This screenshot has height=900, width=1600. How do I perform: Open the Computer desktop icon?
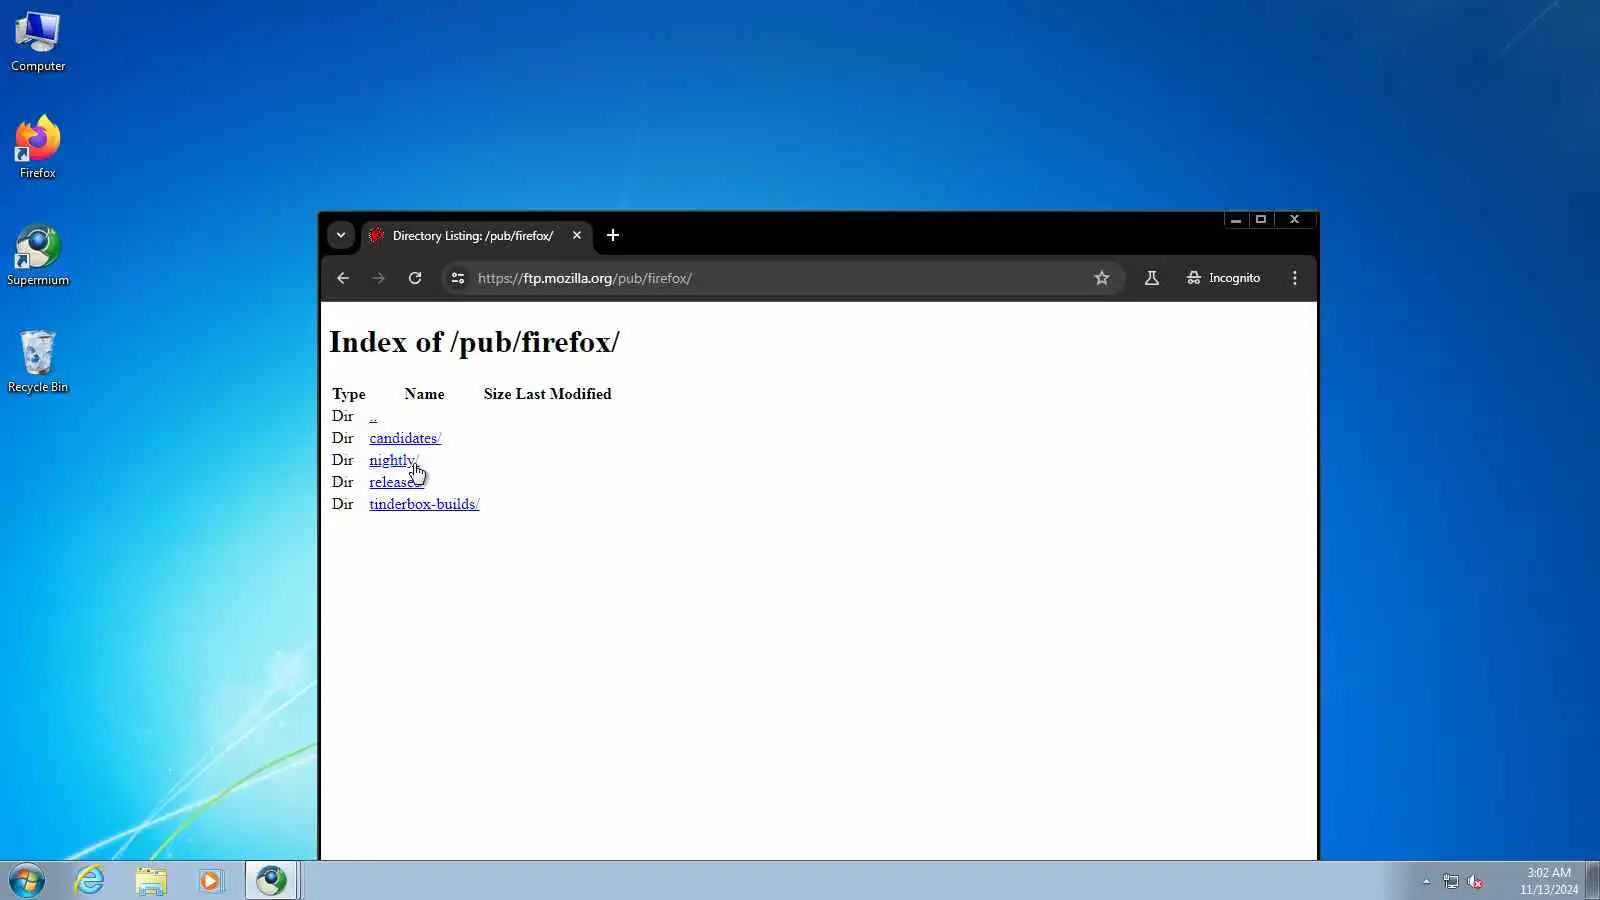click(38, 42)
